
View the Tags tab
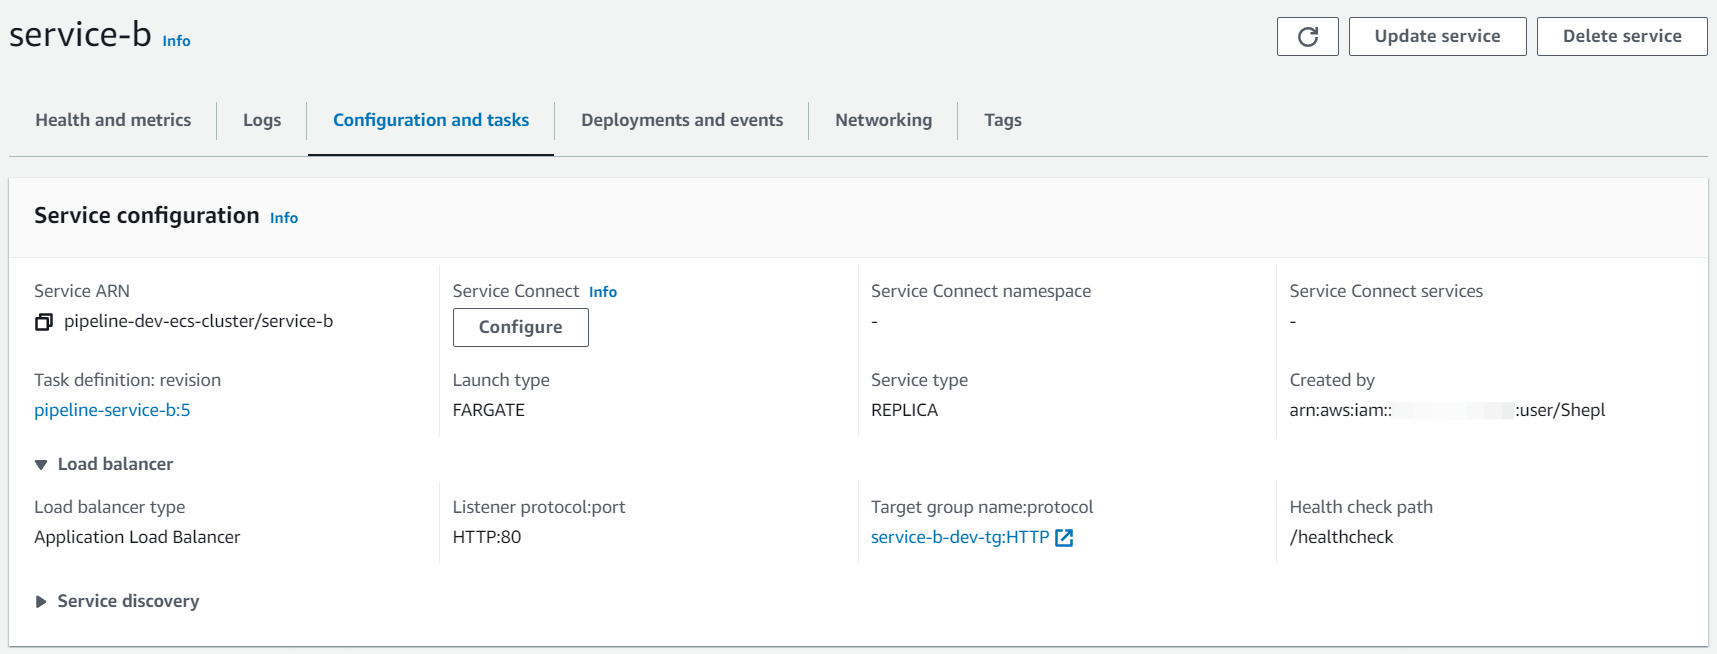pyautogui.click(x=1002, y=120)
